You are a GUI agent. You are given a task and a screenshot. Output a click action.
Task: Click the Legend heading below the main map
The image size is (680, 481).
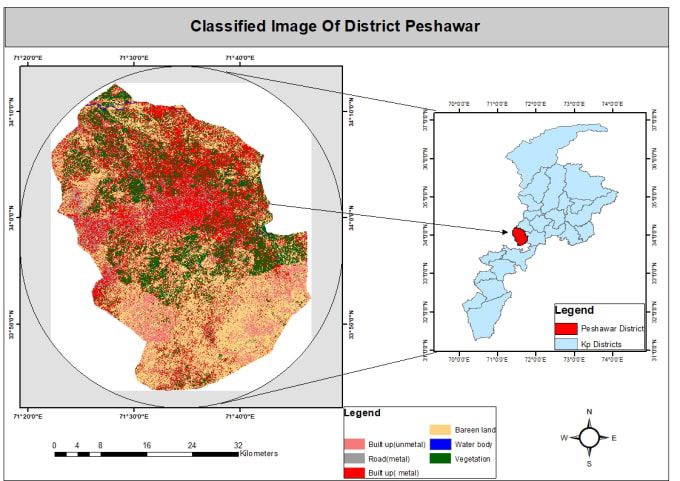[x=362, y=412]
